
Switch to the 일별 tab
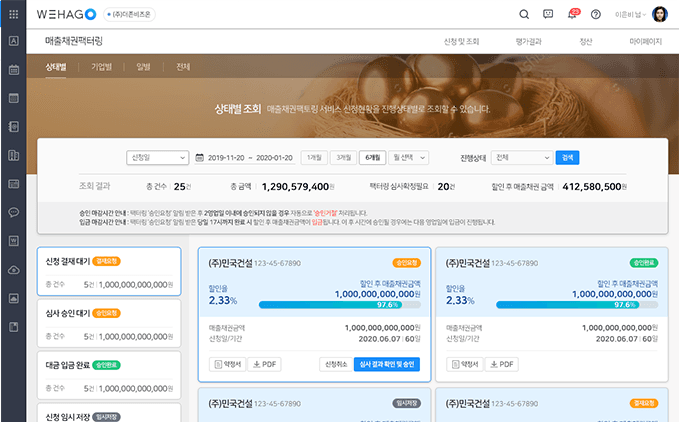(143, 67)
